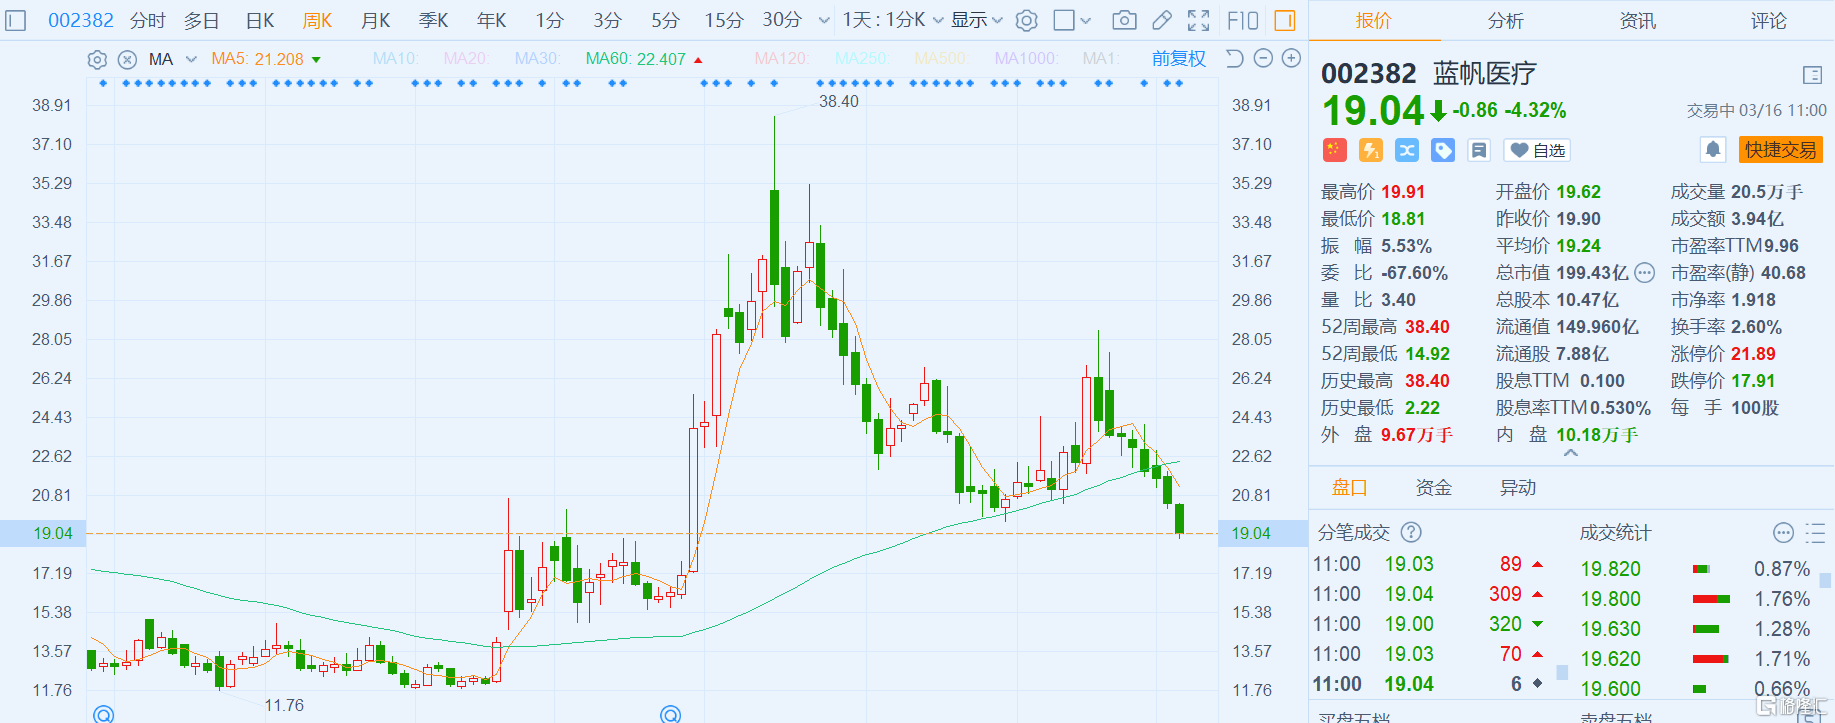Switch to 分时 intraday chart
Viewport: 1835px width, 723px height.
coord(148,20)
